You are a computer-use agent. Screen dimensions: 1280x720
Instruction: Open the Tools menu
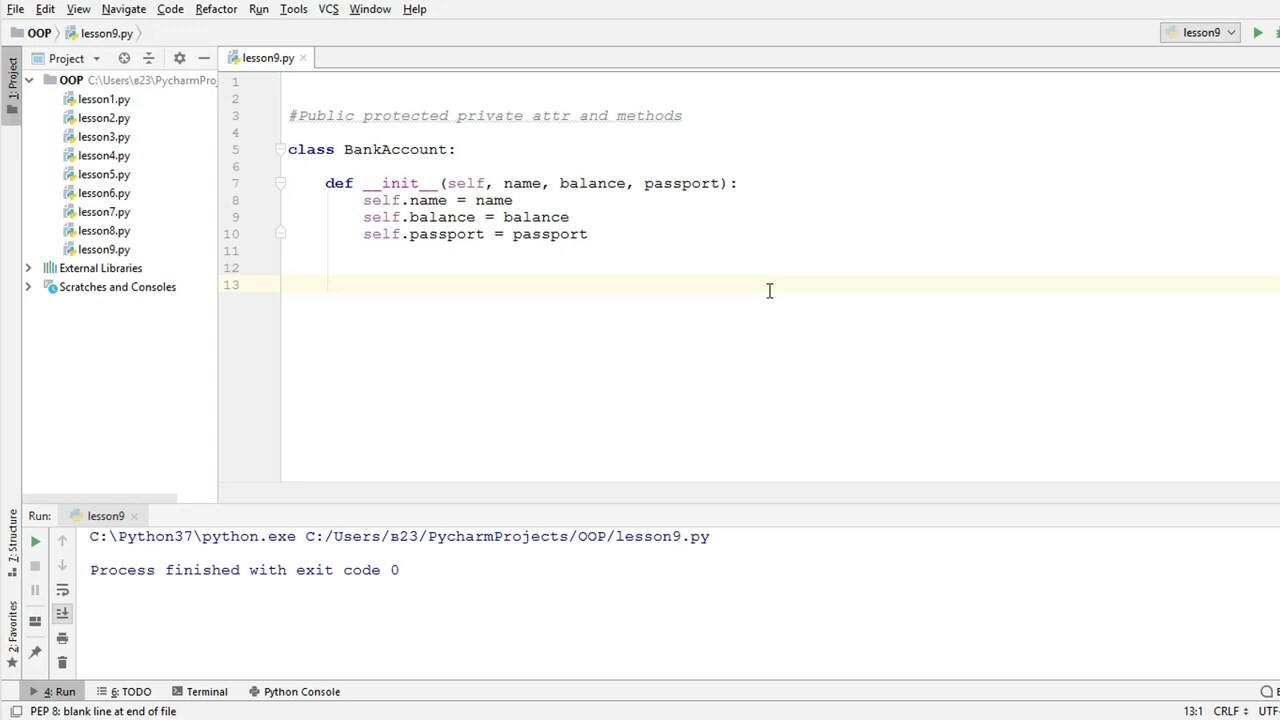tap(294, 9)
